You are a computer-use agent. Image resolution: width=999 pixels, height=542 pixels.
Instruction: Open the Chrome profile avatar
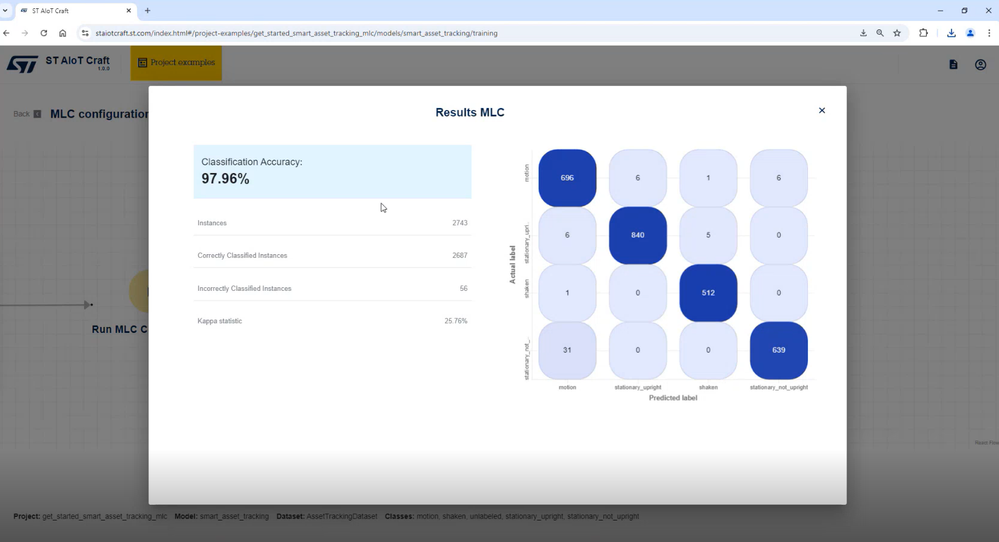pos(970,33)
